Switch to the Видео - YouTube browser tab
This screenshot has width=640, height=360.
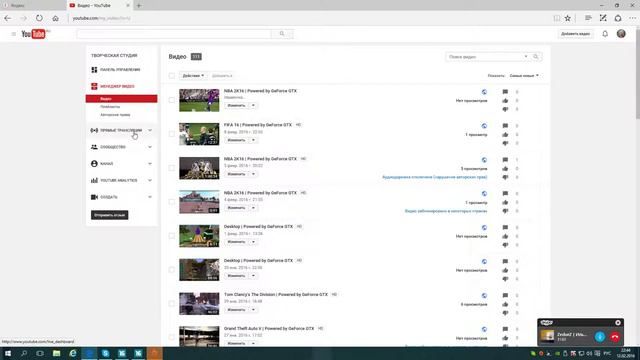pos(99,5)
